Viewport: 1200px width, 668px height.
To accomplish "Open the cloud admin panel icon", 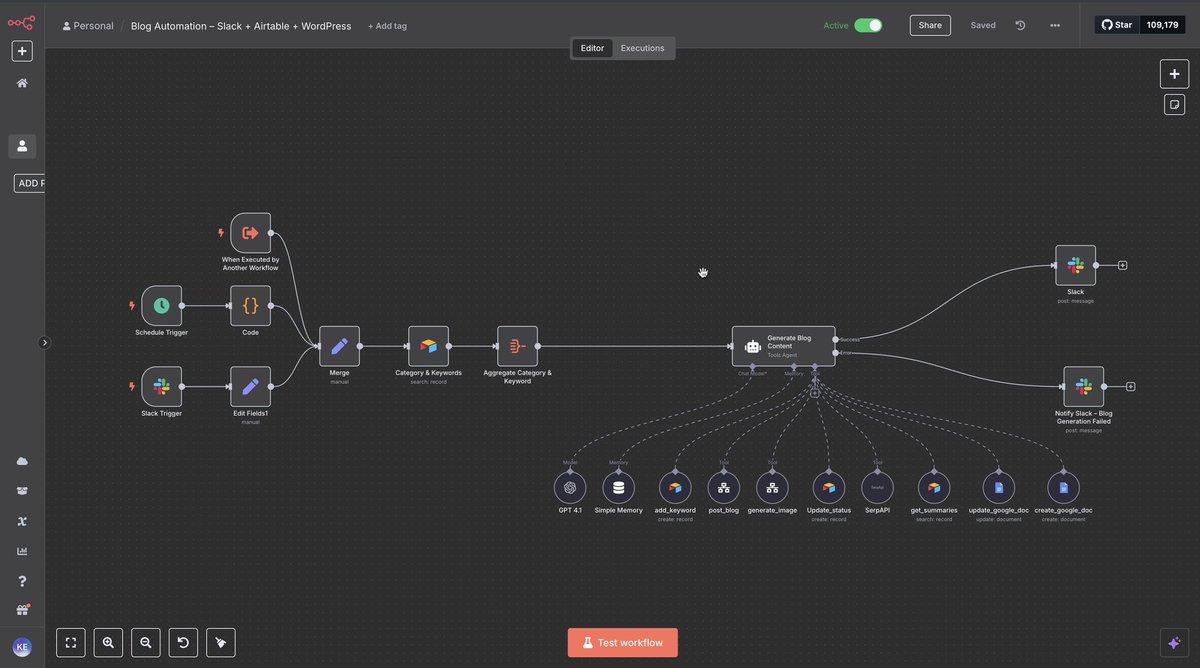I will tap(22, 461).
